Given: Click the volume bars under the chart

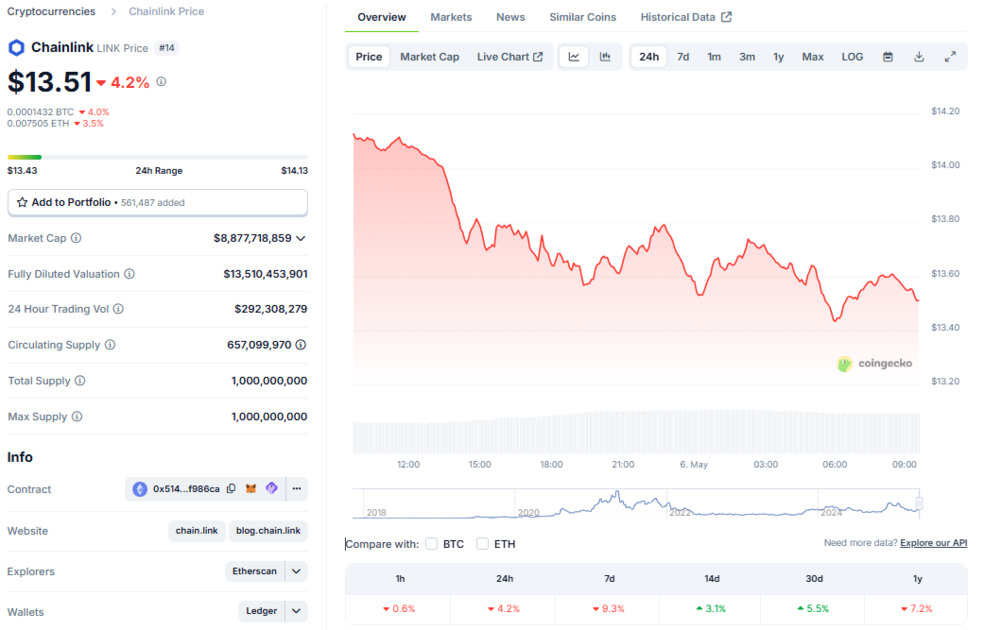Looking at the screenshot, I should tap(636, 432).
